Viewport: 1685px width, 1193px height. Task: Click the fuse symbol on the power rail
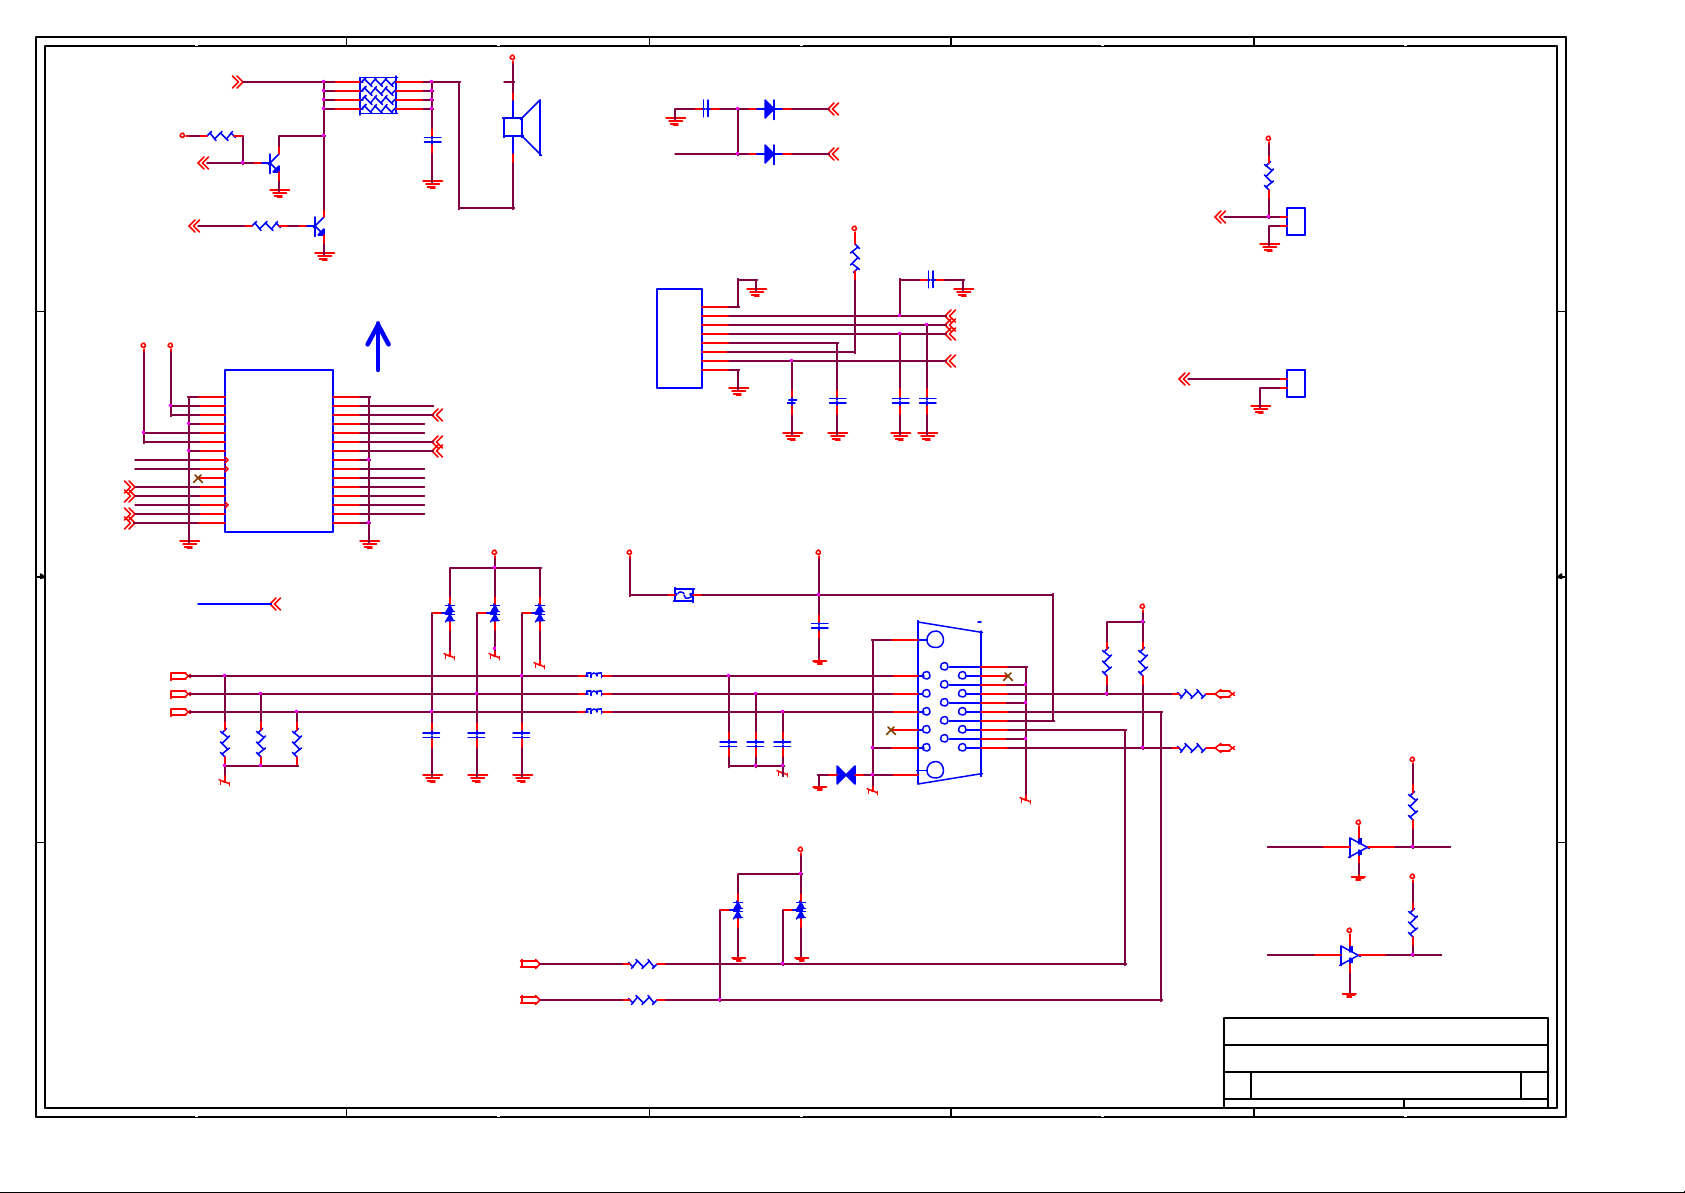pos(684,595)
